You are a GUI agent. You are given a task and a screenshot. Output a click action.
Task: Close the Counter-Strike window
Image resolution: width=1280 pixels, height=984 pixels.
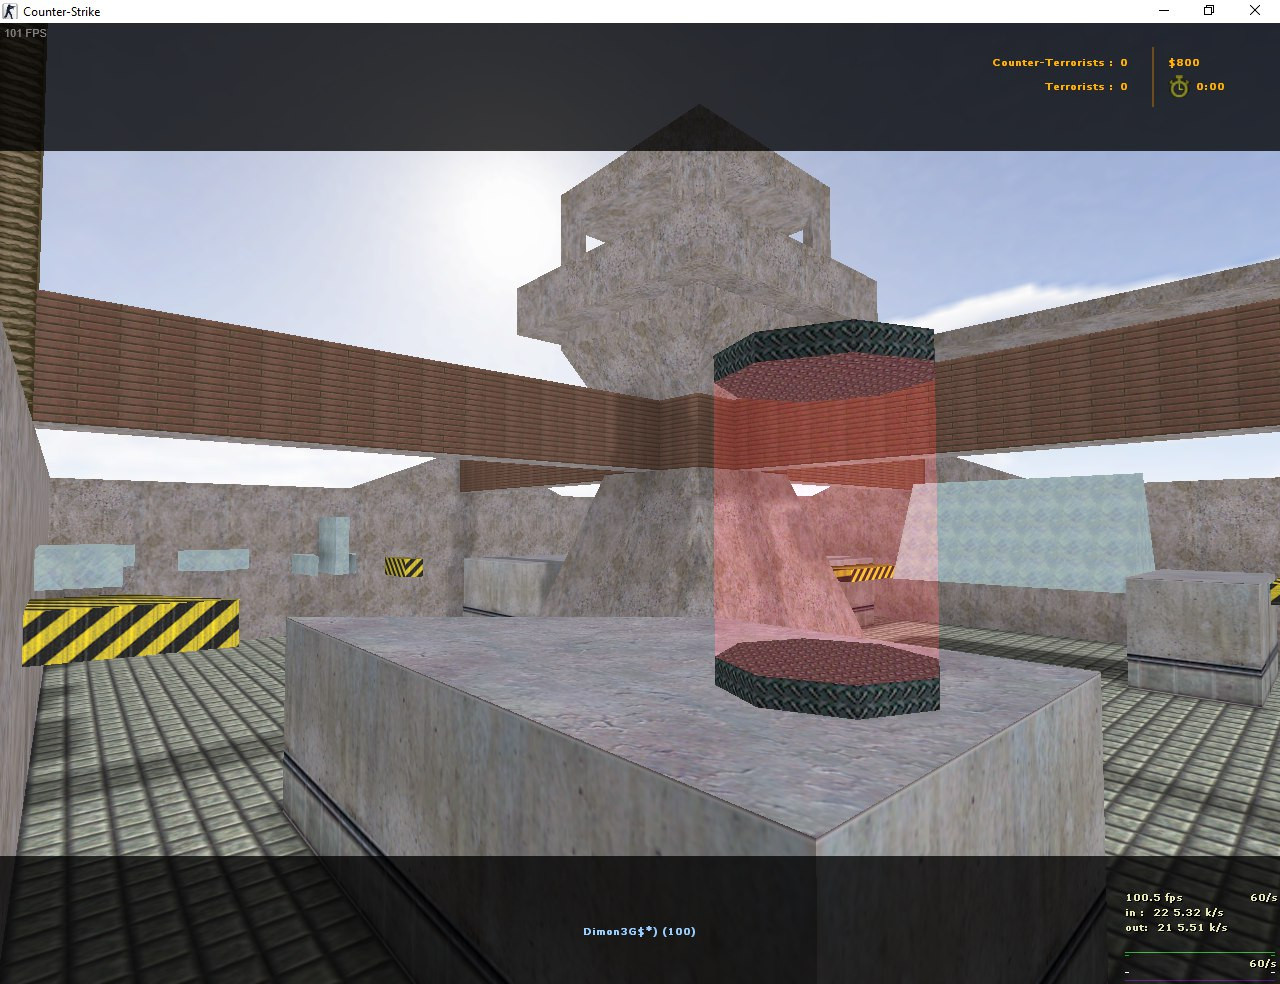[x=1255, y=11]
